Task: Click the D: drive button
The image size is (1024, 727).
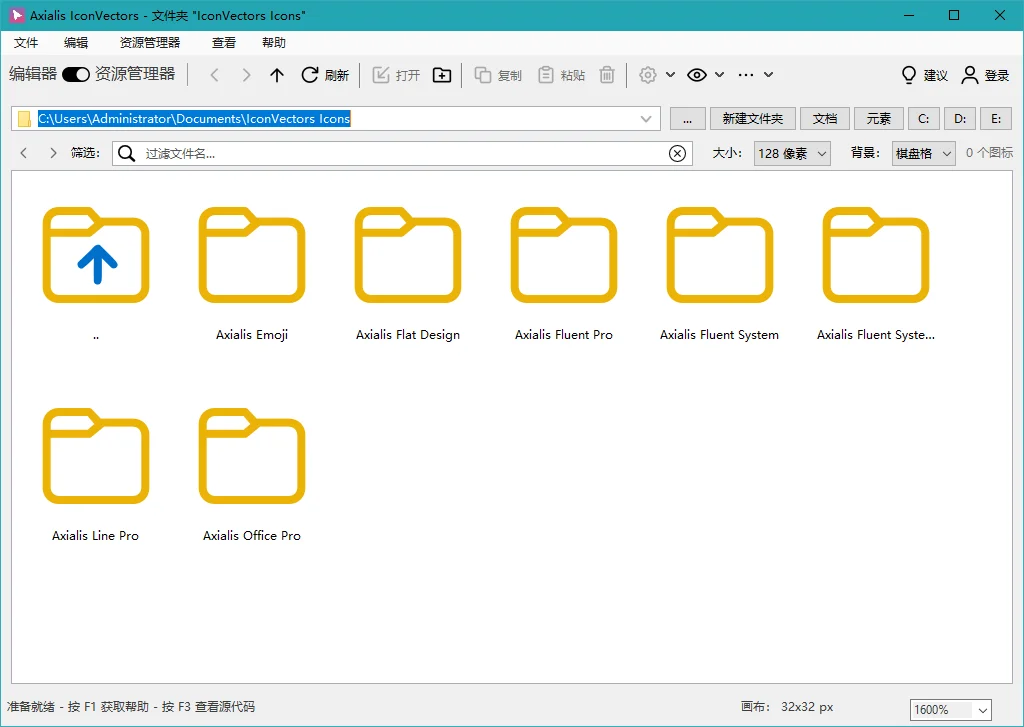Action: (960, 119)
